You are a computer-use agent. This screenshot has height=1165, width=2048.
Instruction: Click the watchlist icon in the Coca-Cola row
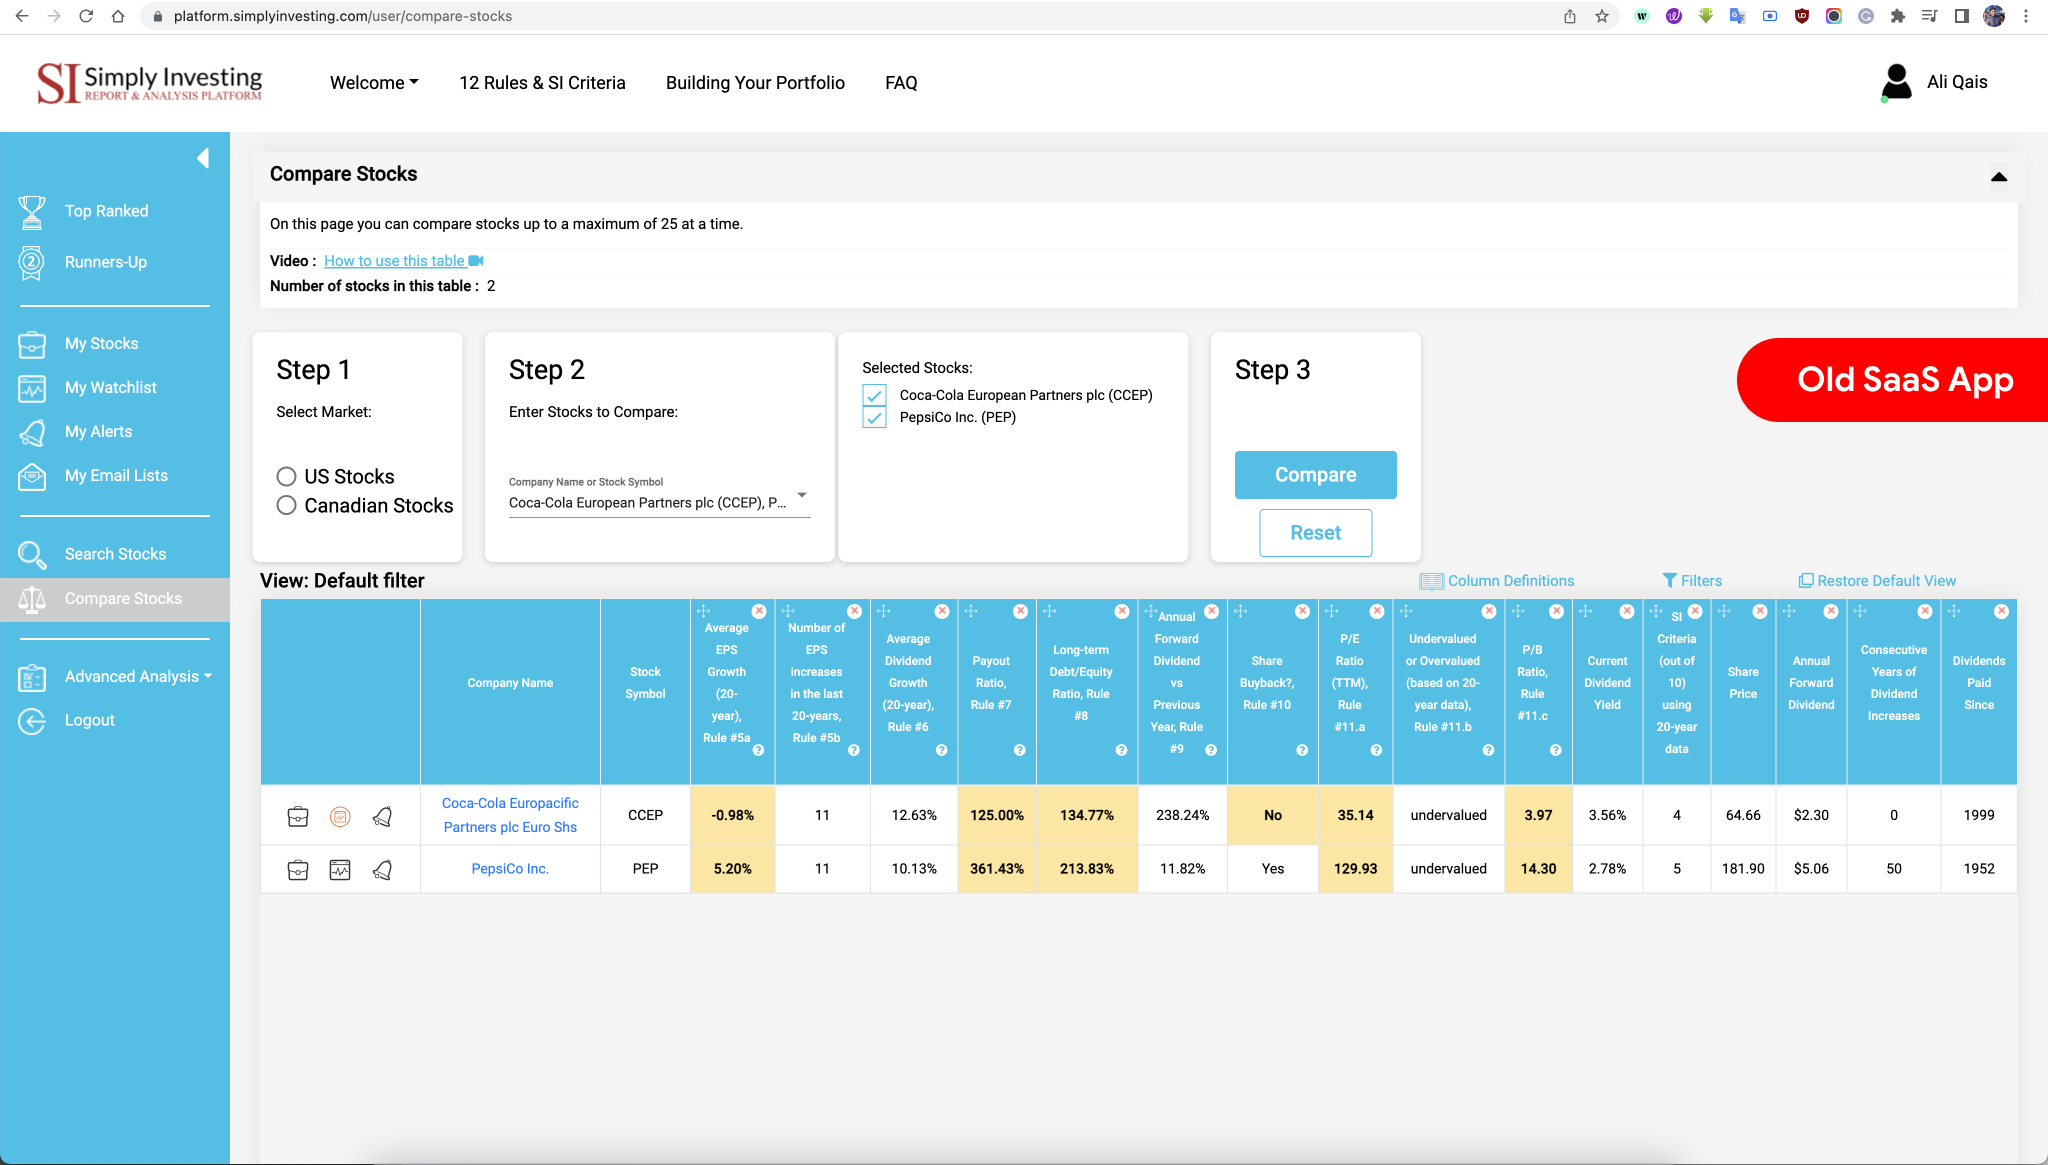pyautogui.click(x=340, y=817)
